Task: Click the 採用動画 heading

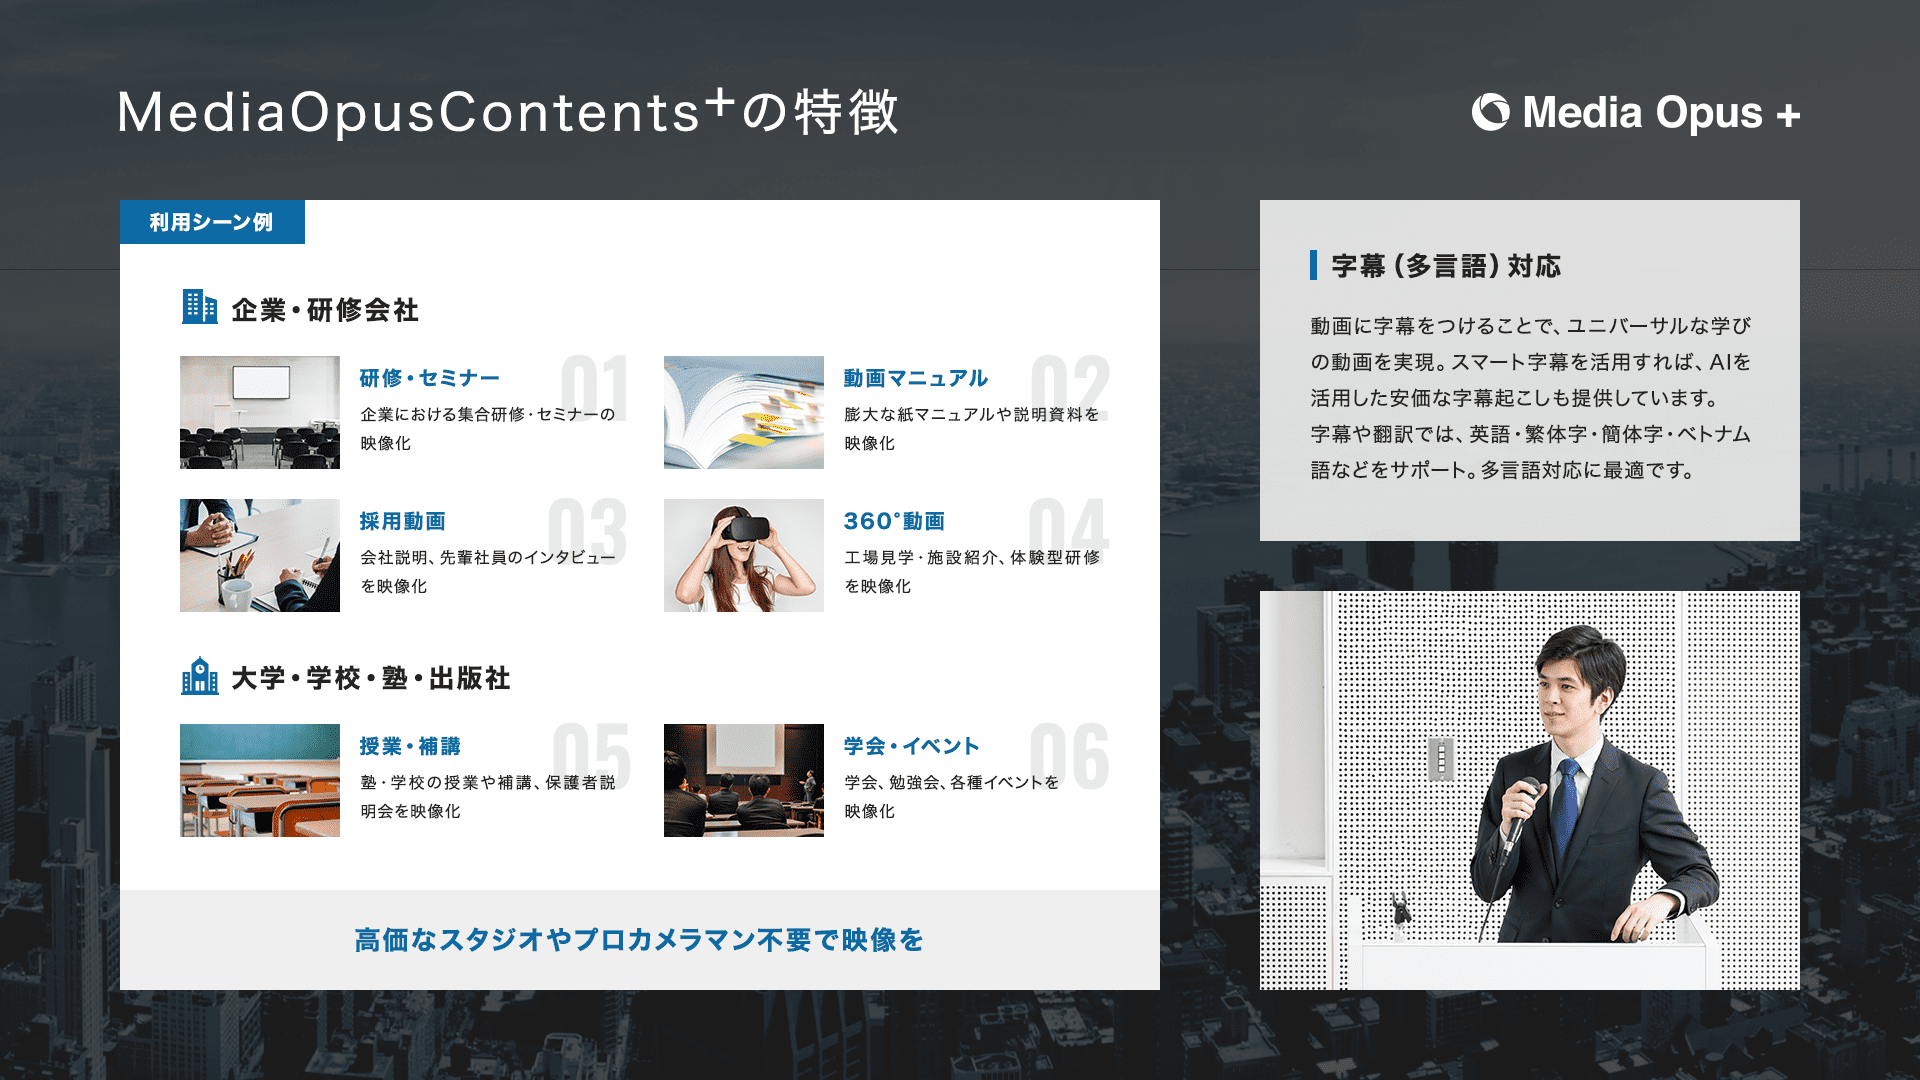Action: point(403,521)
